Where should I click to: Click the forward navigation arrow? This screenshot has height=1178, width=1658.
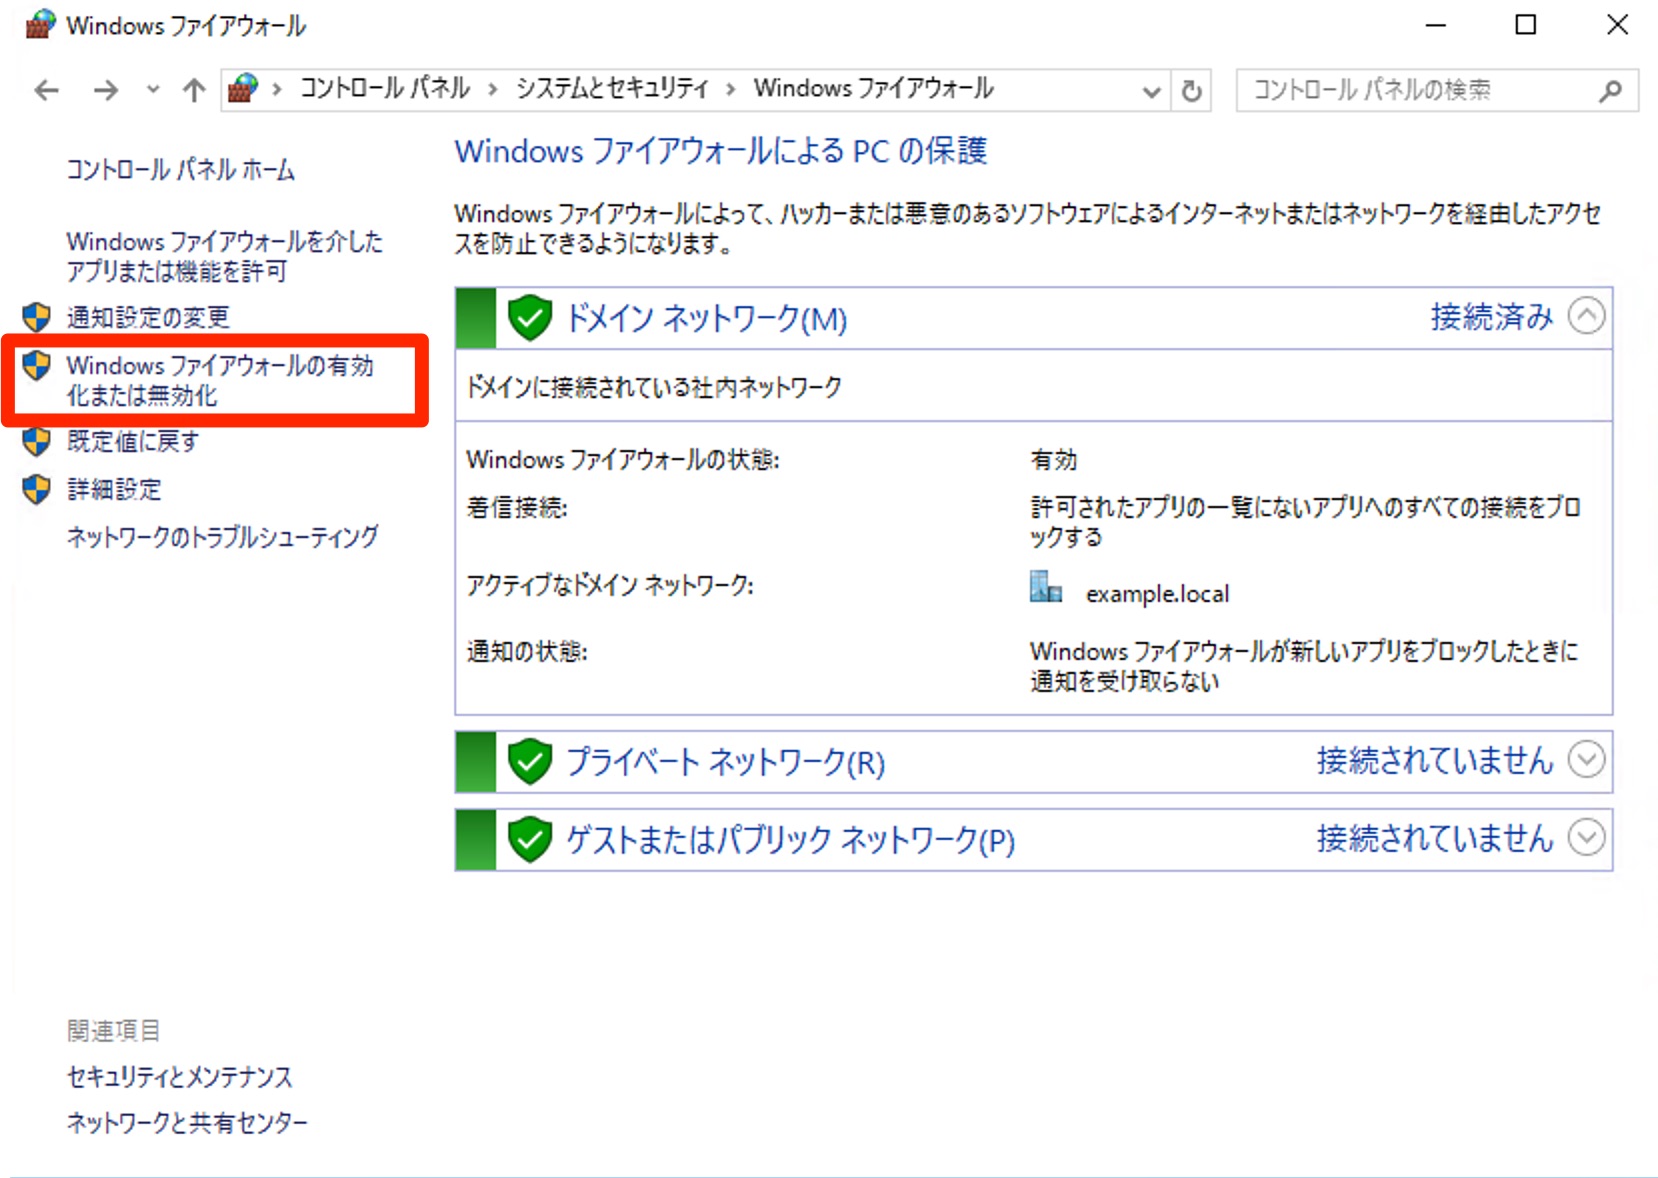click(105, 91)
